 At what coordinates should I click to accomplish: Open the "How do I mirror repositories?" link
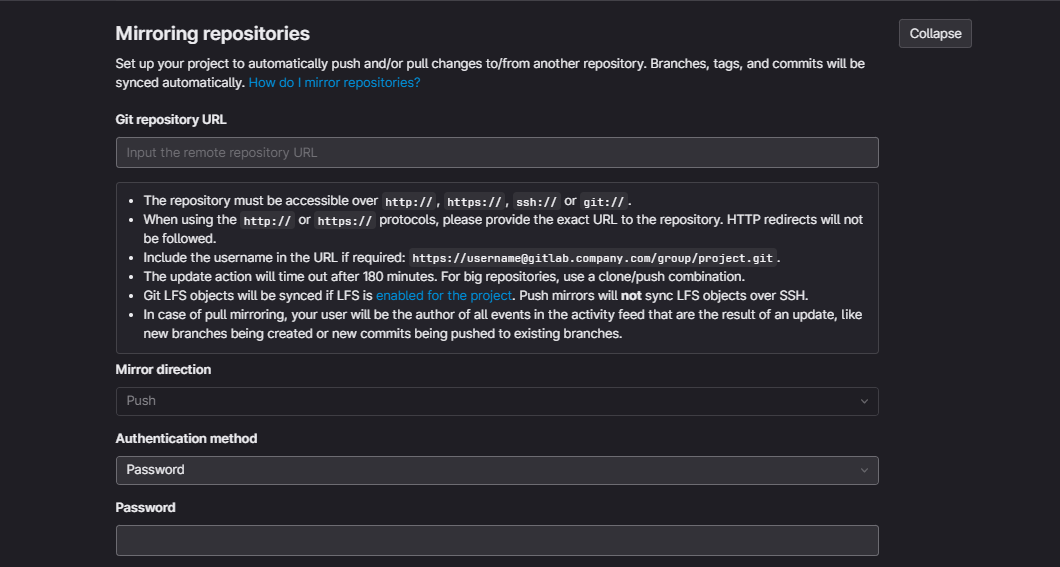pyautogui.click(x=334, y=83)
